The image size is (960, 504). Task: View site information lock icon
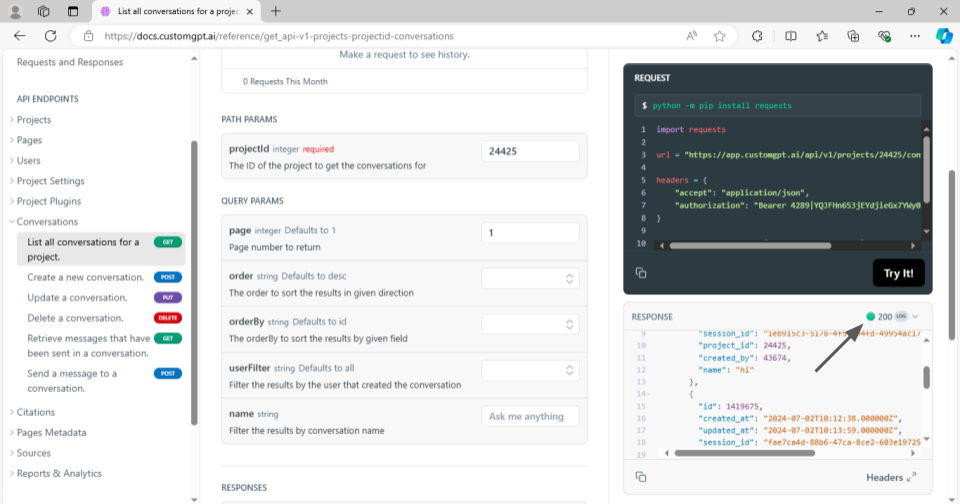[x=89, y=36]
